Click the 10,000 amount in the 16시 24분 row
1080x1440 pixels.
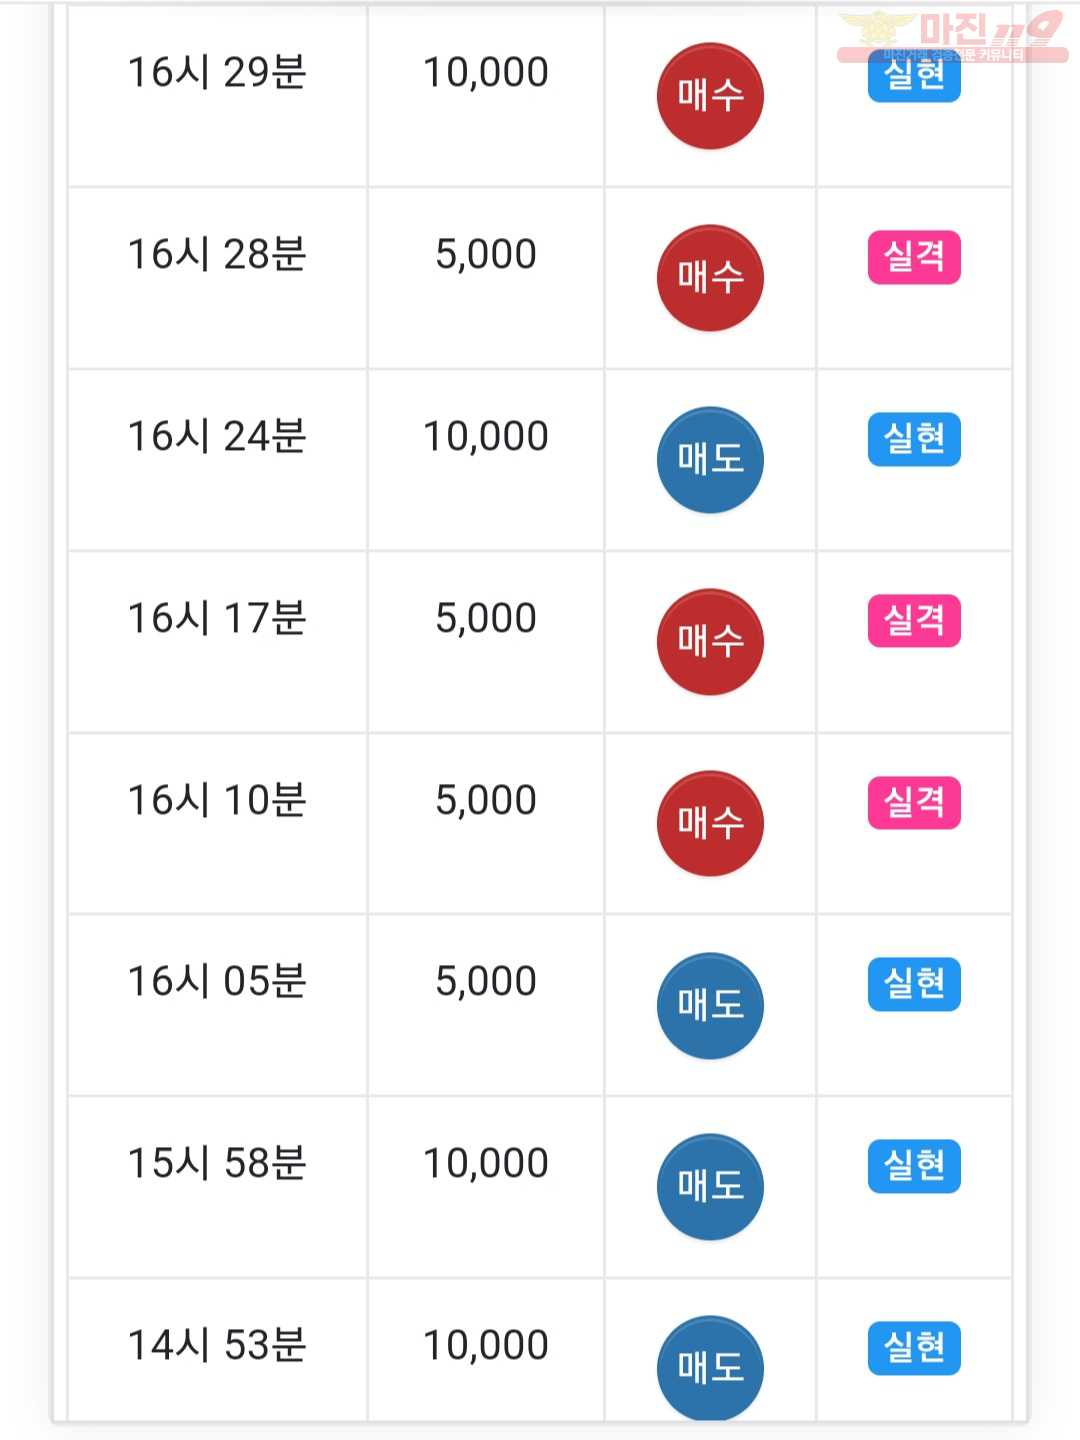pos(486,436)
